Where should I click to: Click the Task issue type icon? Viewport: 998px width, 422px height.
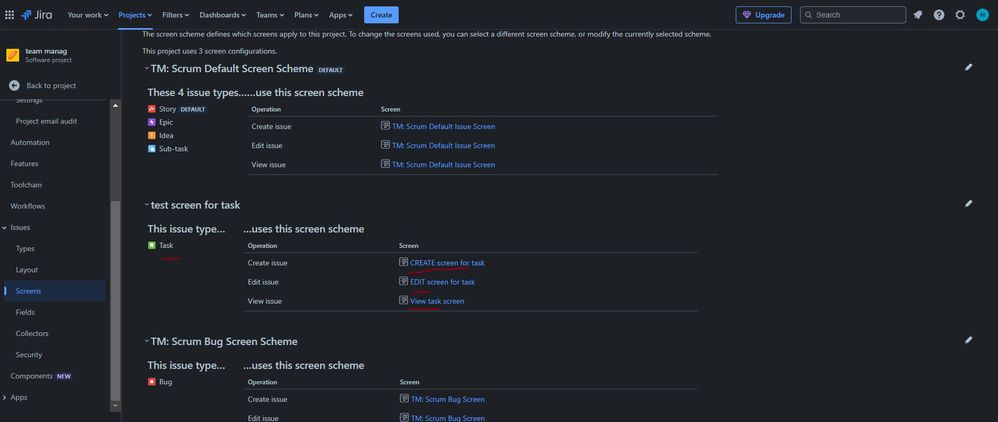pyautogui.click(x=151, y=245)
